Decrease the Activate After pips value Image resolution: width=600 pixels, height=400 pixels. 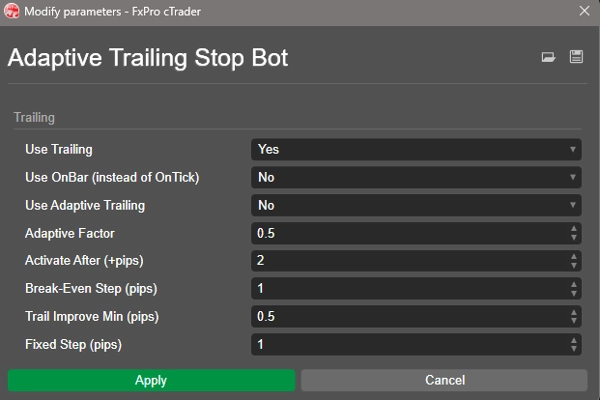[574, 265]
